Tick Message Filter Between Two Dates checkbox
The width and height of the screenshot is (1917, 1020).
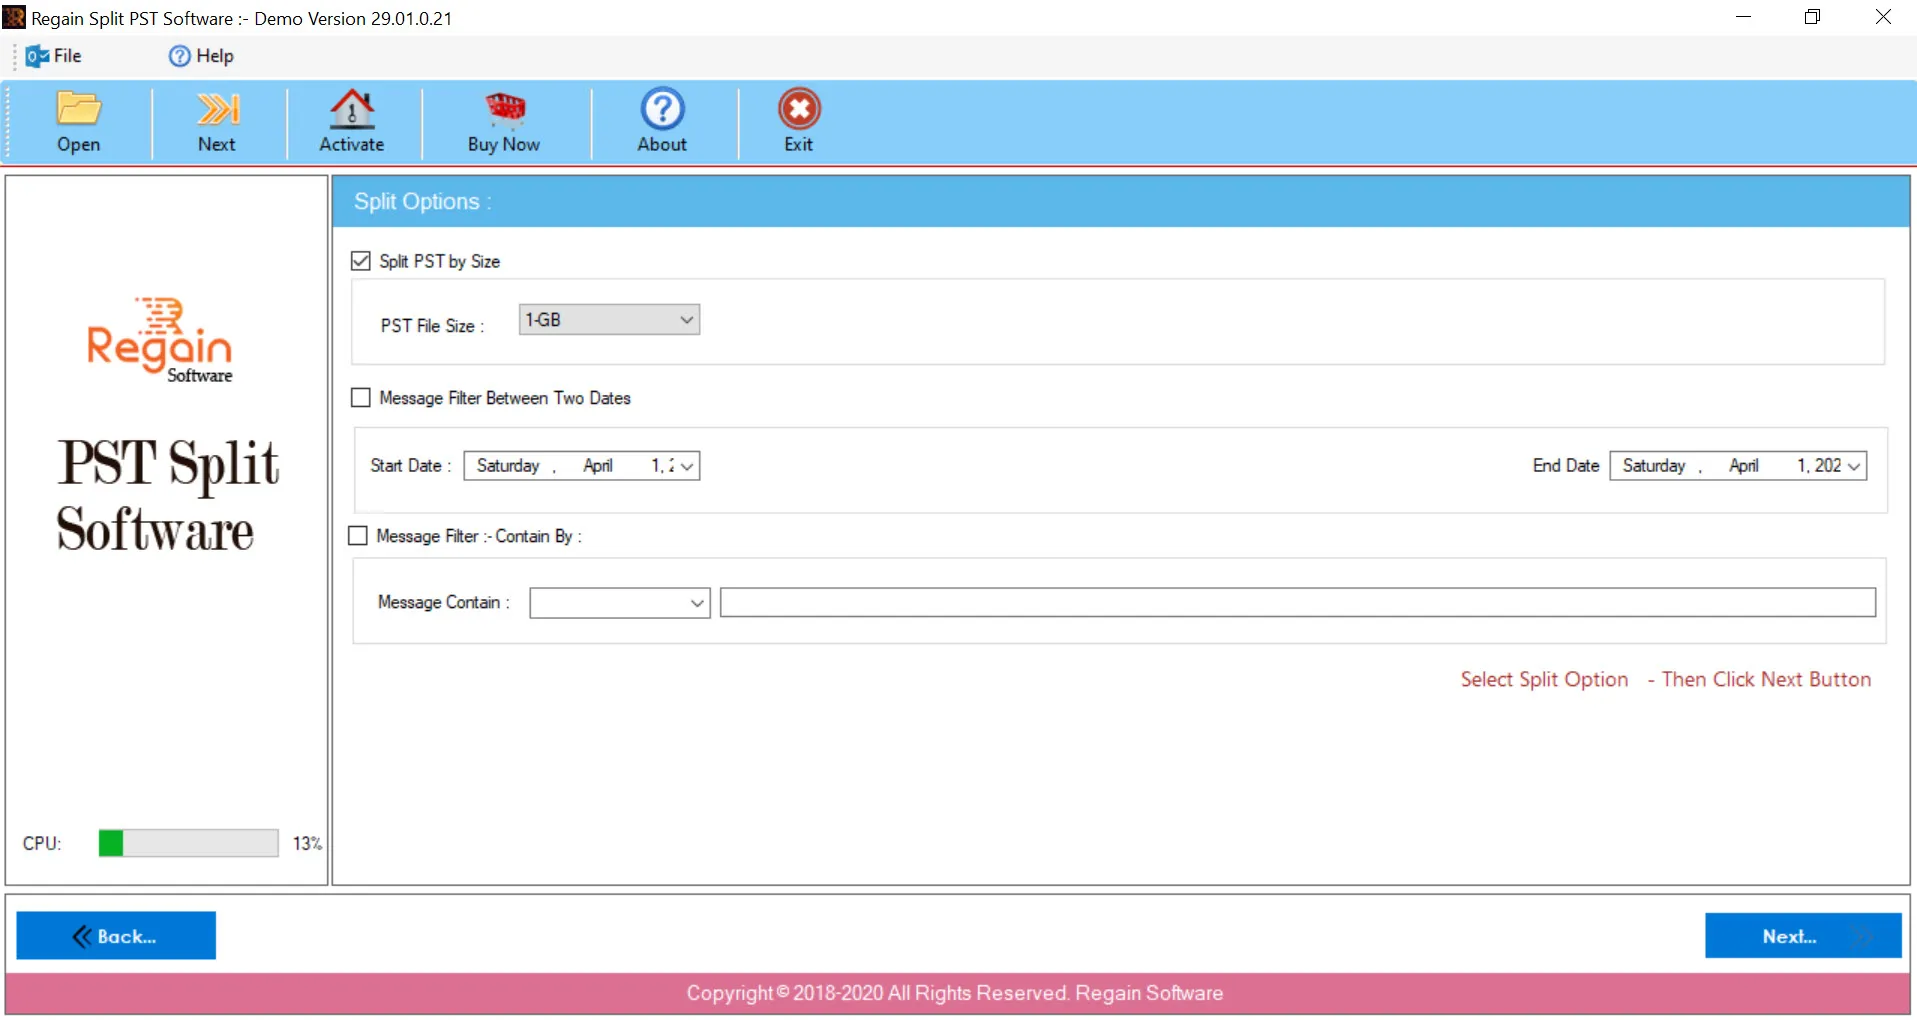click(x=361, y=398)
